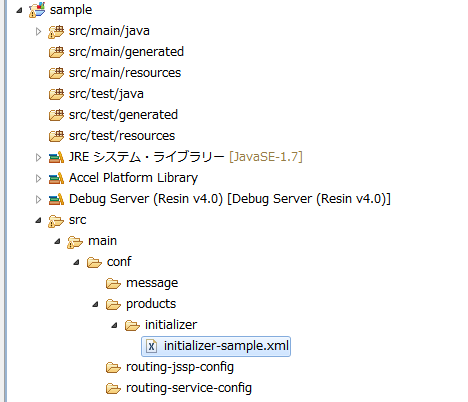Click the src/test/java folder icon
This screenshot has width=468, height=402.
(56, 94)
